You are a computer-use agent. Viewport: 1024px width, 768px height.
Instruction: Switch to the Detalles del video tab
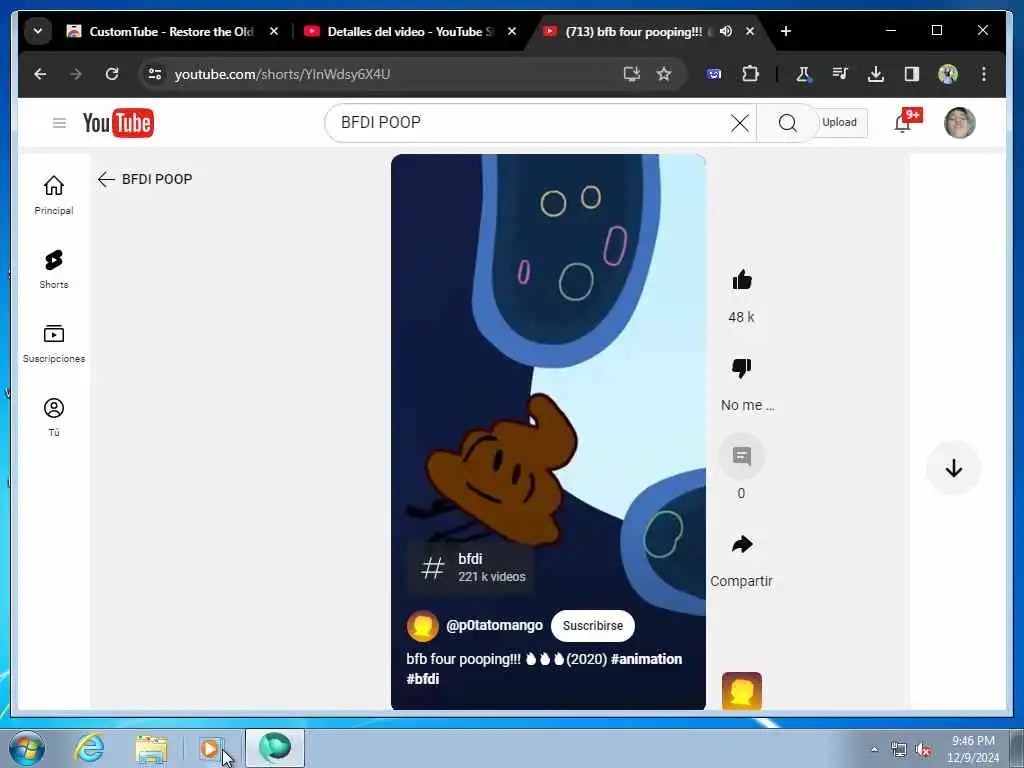tap(410, 31)
